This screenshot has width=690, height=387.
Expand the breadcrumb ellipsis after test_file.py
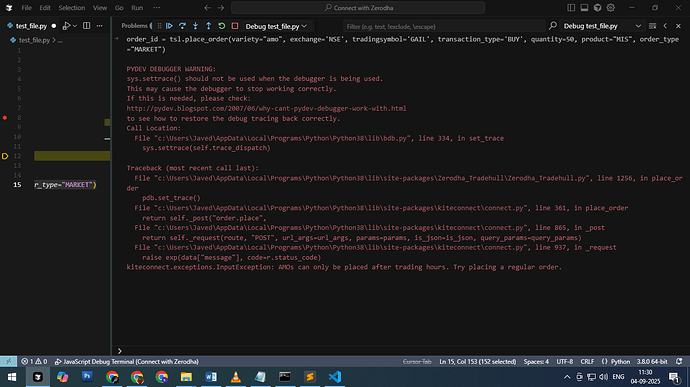tap(60, 40)
